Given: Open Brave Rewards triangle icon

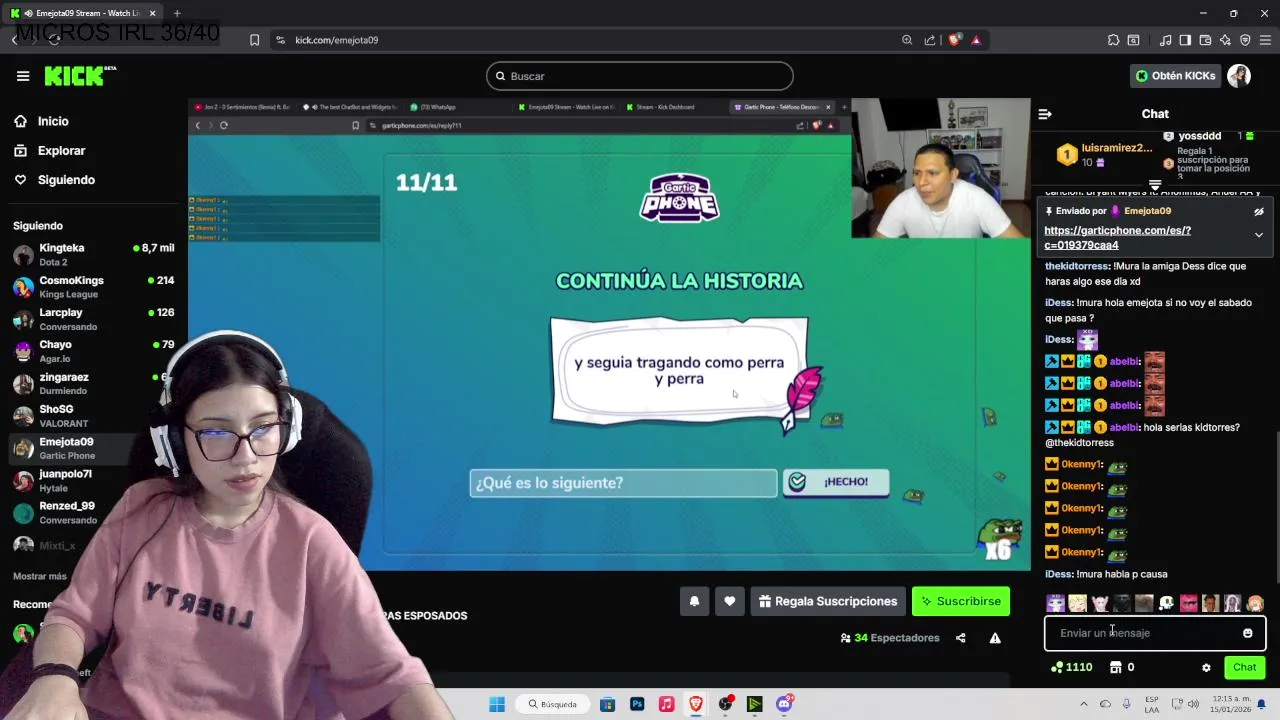Looking at the screenshot, I should click(976, 40).
